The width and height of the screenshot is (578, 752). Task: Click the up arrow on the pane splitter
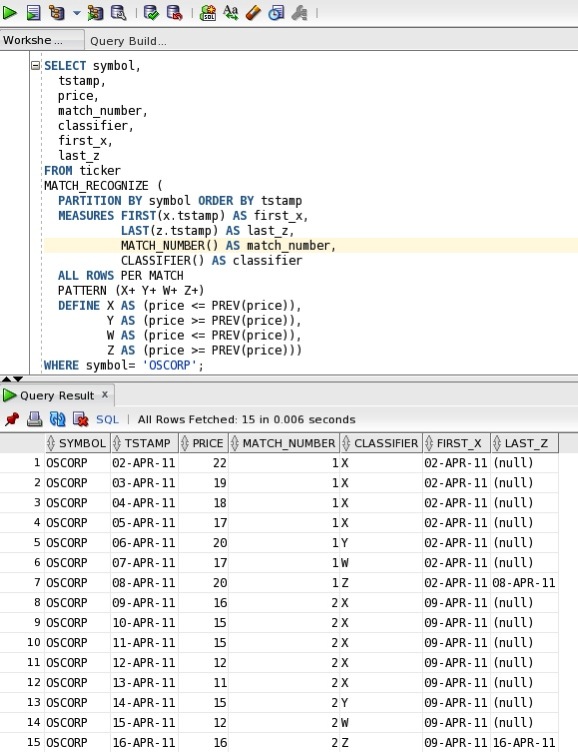click(6, 379)
